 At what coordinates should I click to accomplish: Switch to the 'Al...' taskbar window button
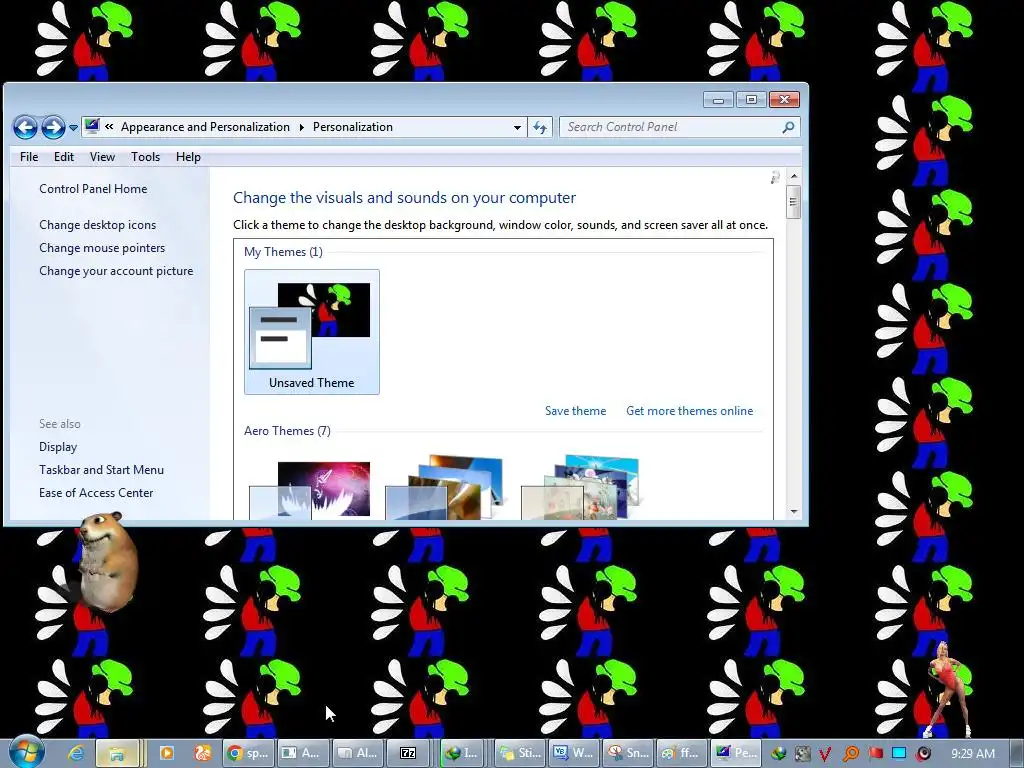tap(357, 753)
